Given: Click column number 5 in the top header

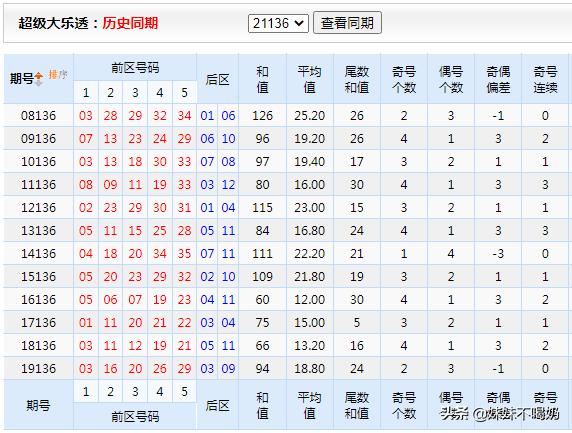Looking at the screenshot, I should click(x=185, y=93).
